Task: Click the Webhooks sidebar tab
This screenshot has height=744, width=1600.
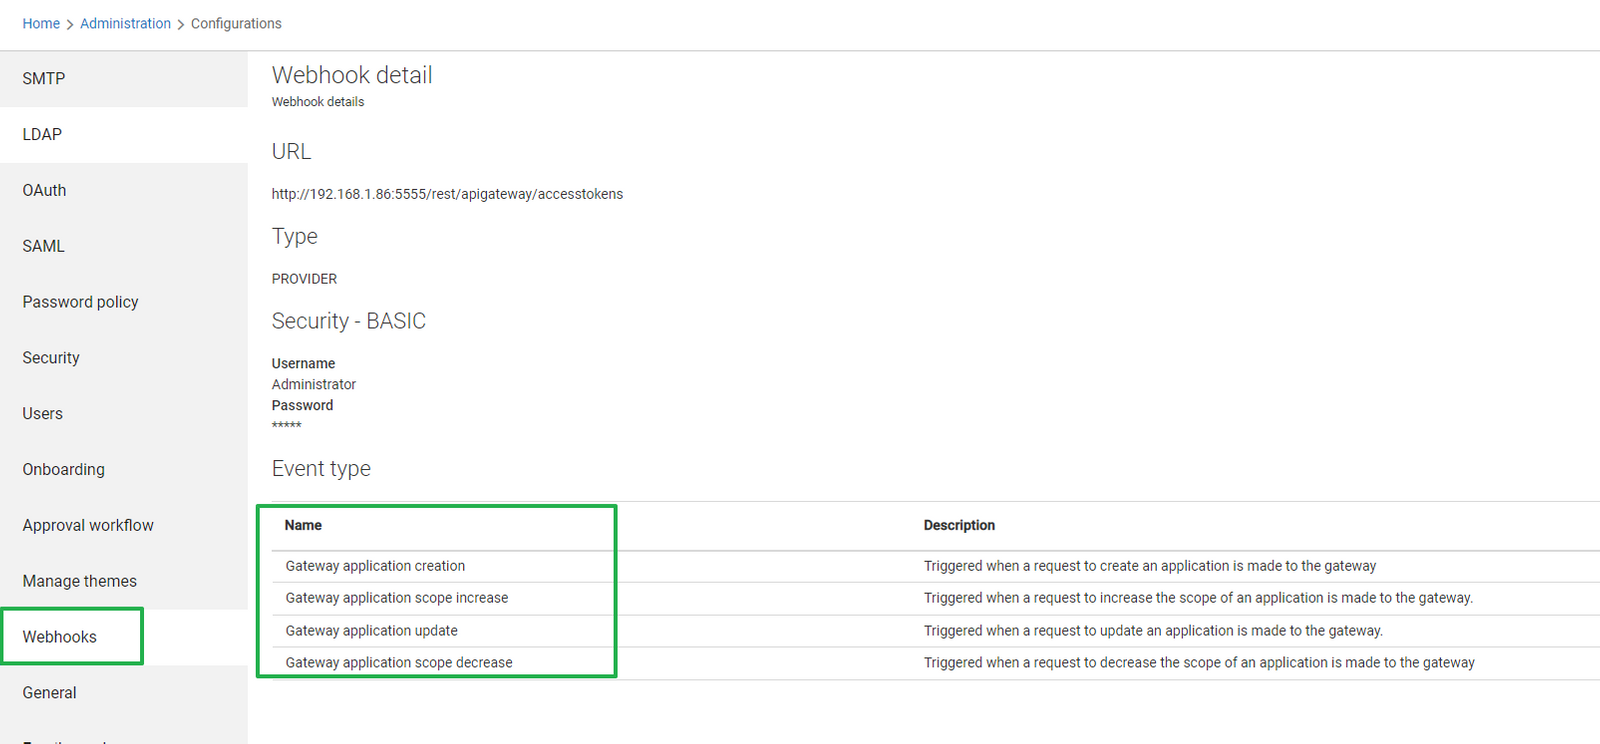Action: [x=60, y=637]
